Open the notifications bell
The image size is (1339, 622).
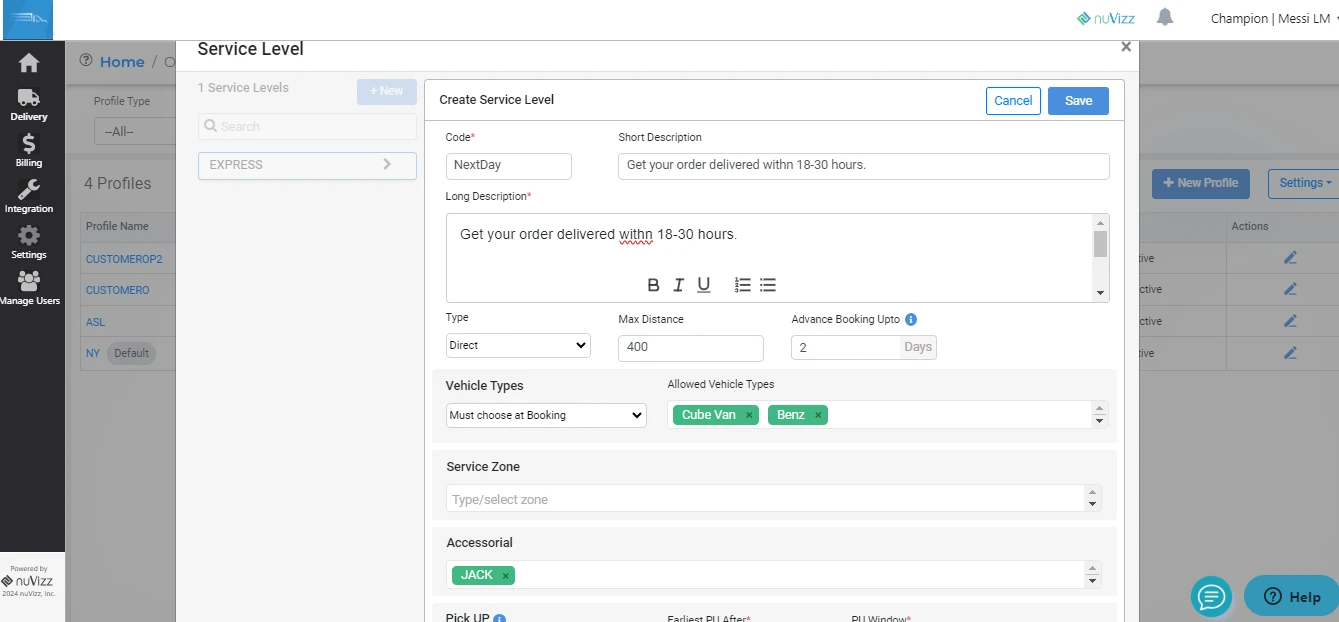(1164, 18)
